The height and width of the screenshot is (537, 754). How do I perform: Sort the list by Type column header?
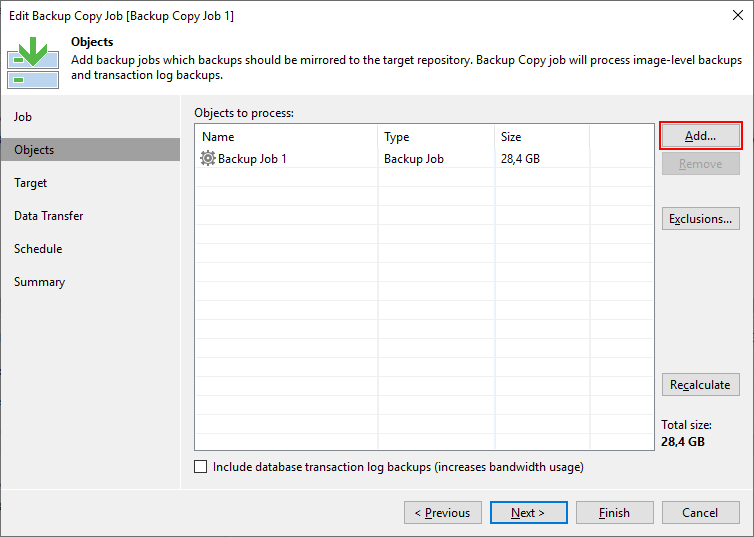(x=436, y=137)
